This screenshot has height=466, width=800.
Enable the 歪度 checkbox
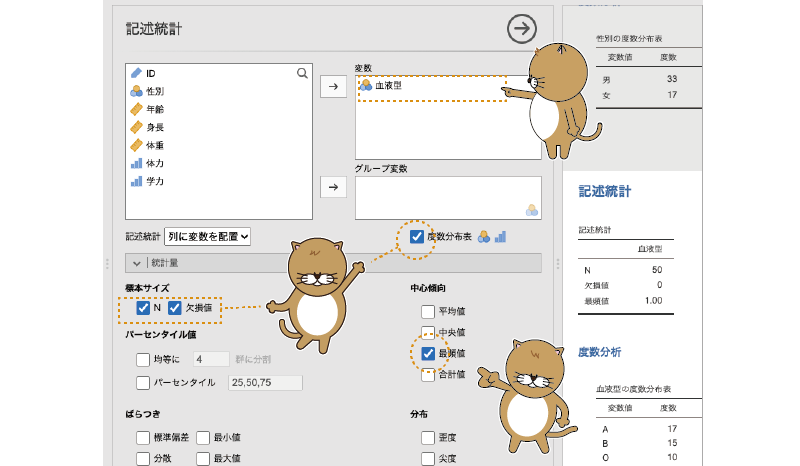tap(428, 437)
